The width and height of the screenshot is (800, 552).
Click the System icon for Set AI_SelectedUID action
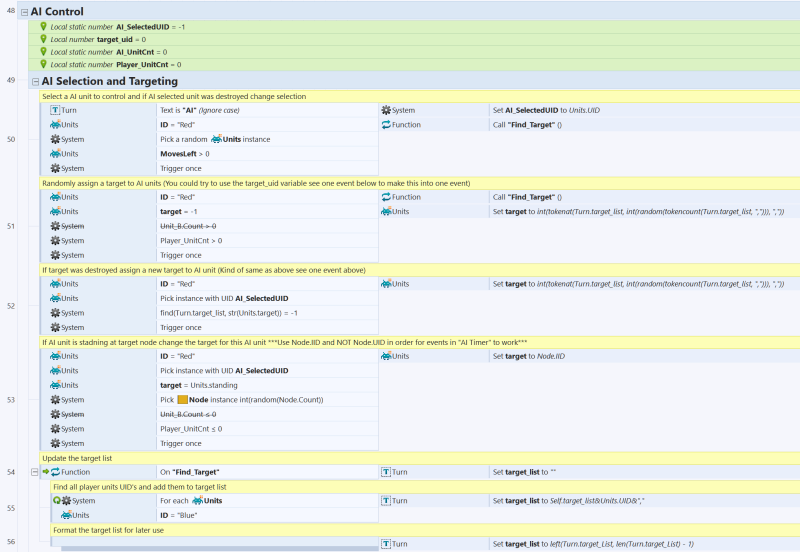tap(386, 110)
